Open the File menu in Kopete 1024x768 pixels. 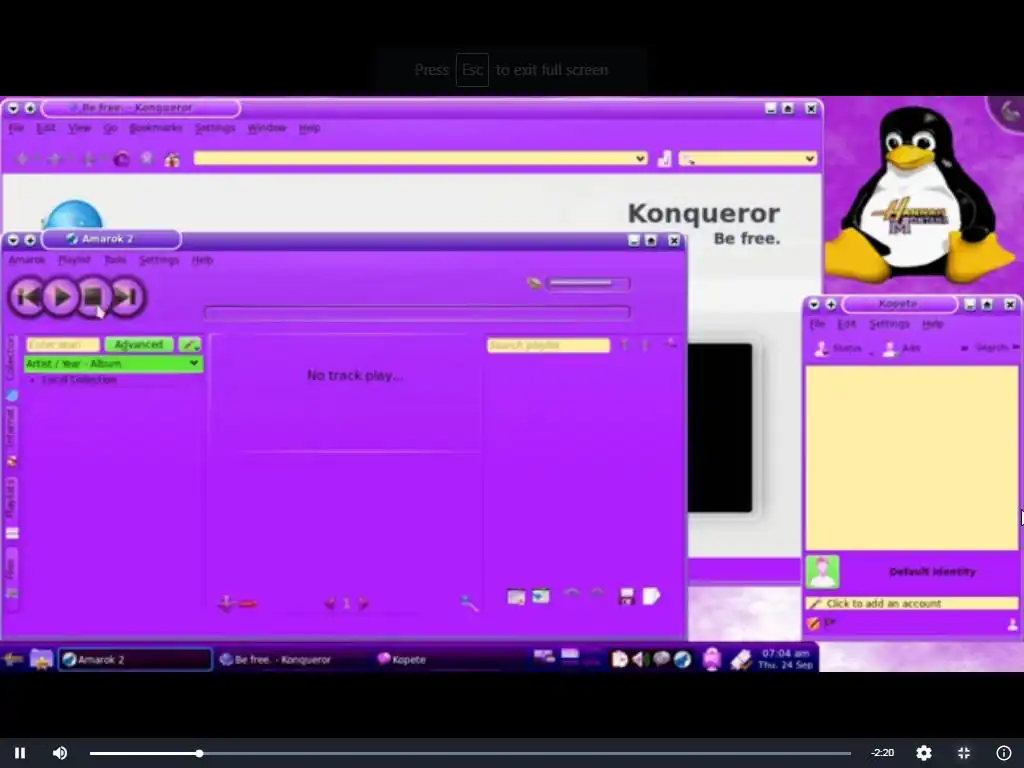click(x=818, y=324)
